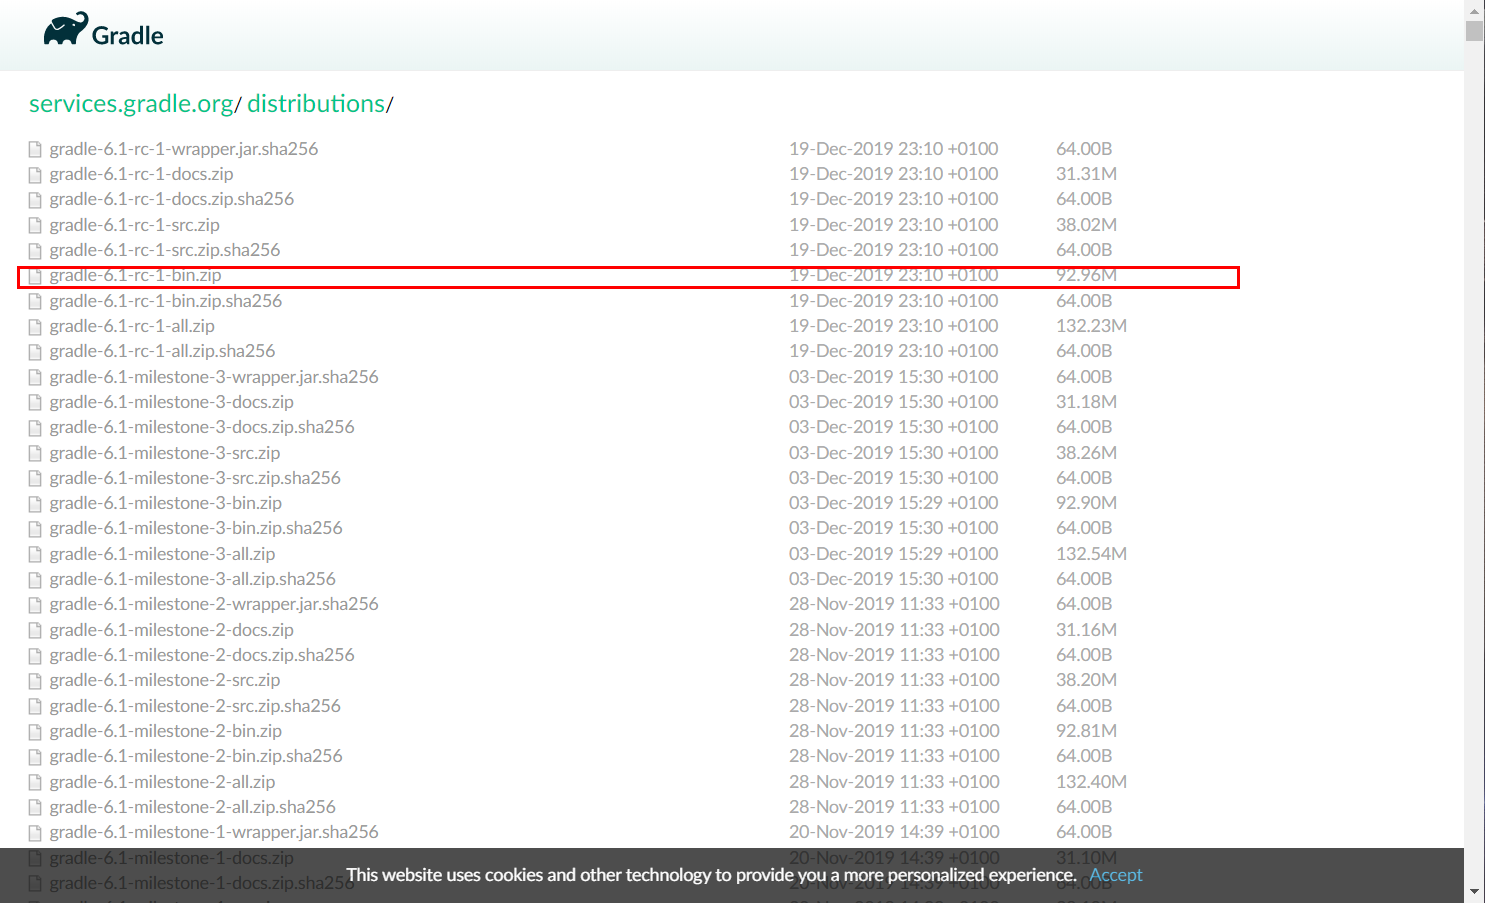Accept the cookie notice
The height and width of the screenshot is (903, 1485).
(x=1115, y=875)
